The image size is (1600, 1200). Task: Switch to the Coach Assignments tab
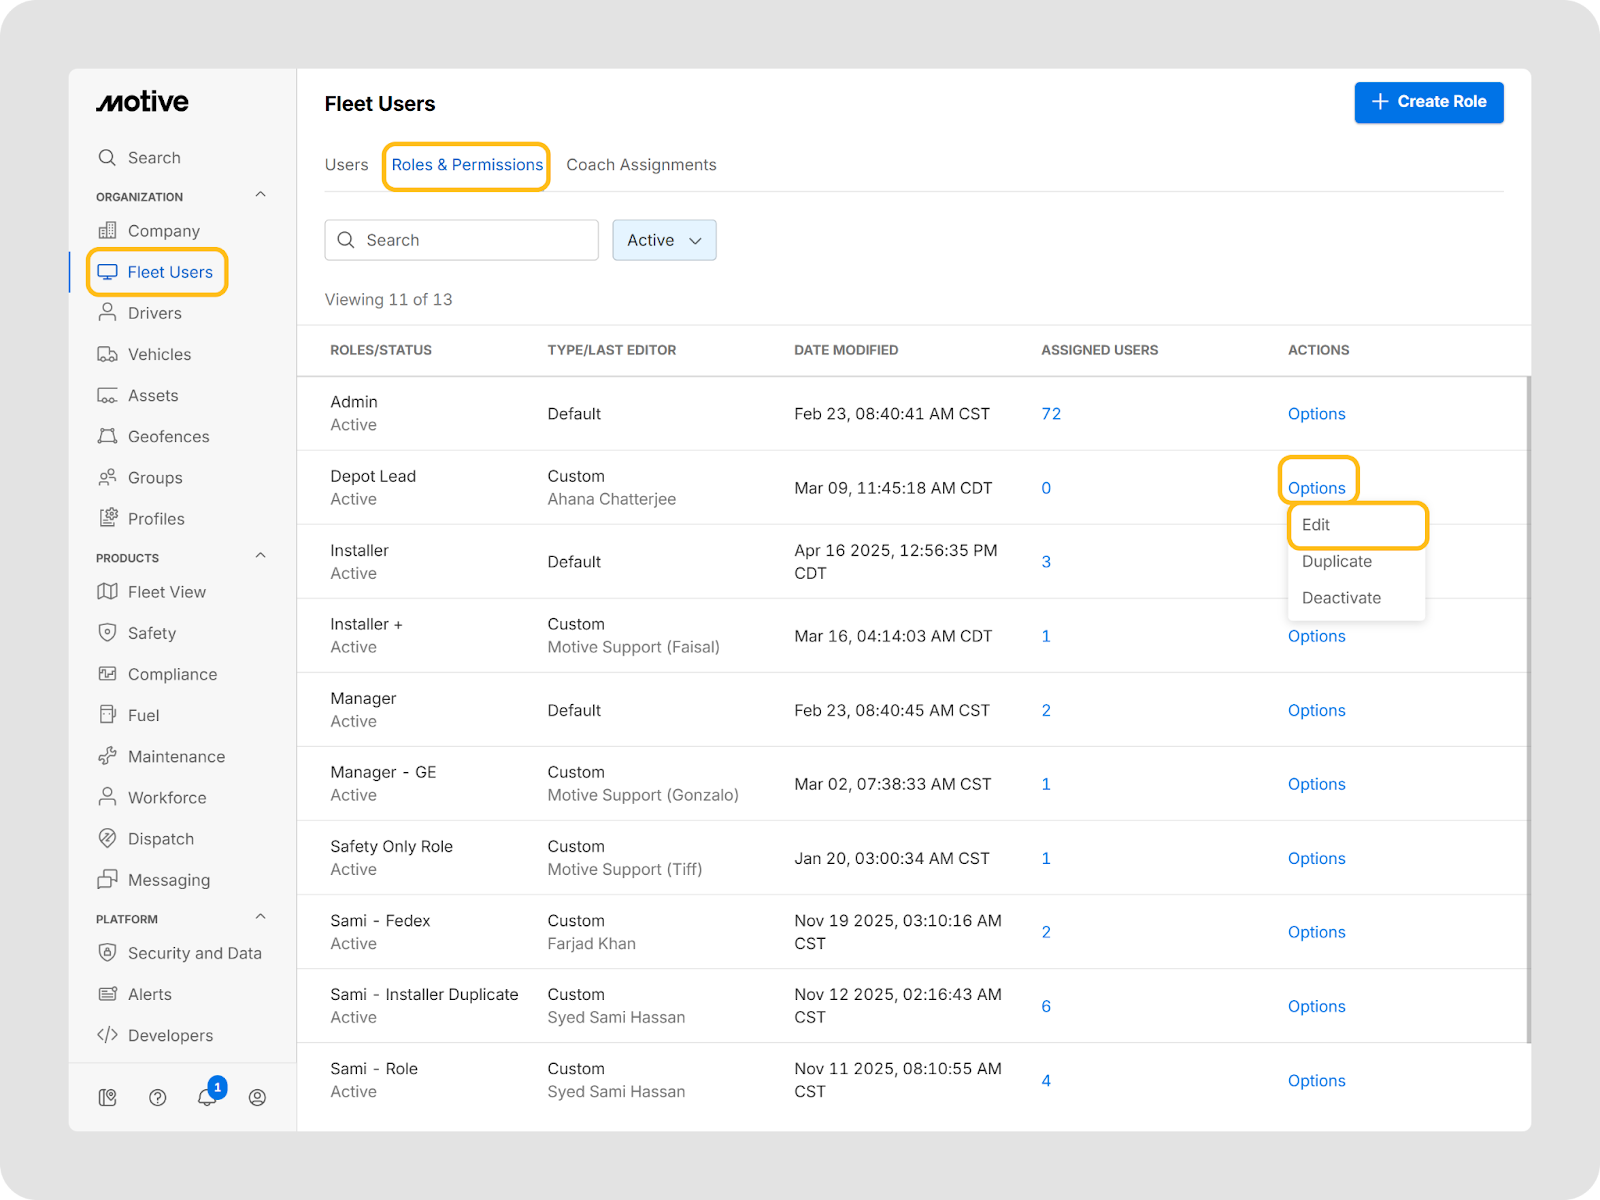[x=641, y=165]
